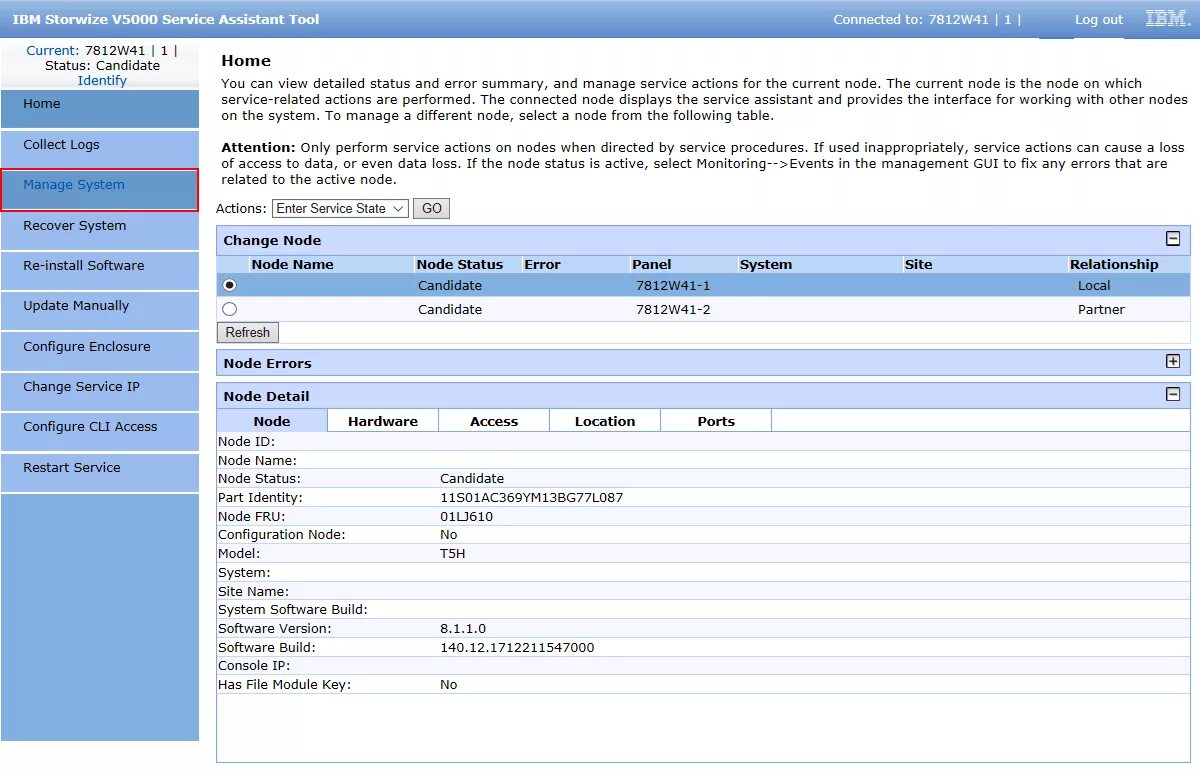Collapse the Change Node panel
Screen dimensions: 1200x776
point(1173,239)
